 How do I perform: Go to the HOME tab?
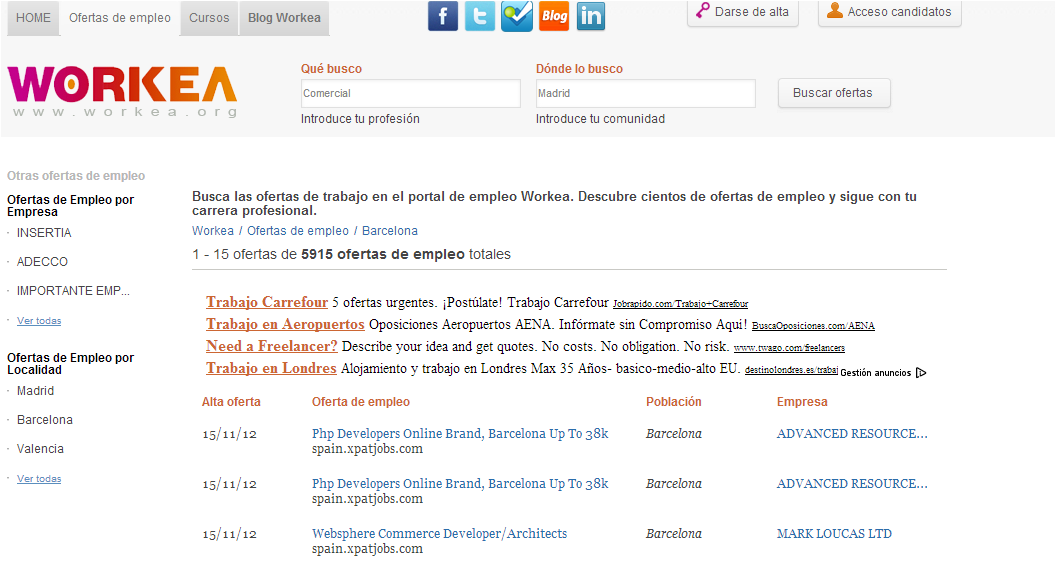pos(33,18)
